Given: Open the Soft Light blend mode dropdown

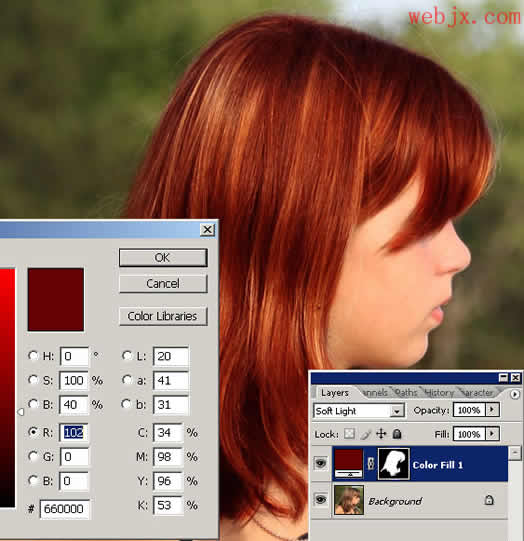Looking at the screenshot, I should tap(359, 411).
